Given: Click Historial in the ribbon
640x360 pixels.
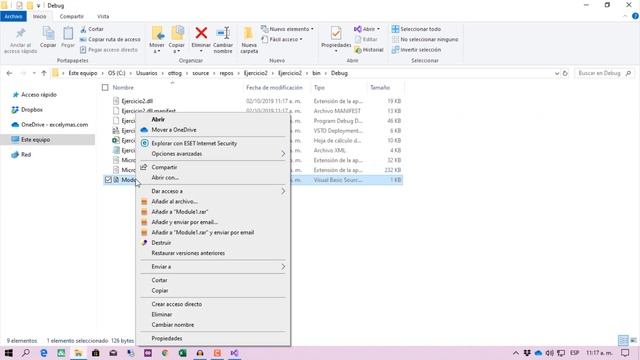Looking at the screenshot, I should pyautogui.click(x=369, y=49).
